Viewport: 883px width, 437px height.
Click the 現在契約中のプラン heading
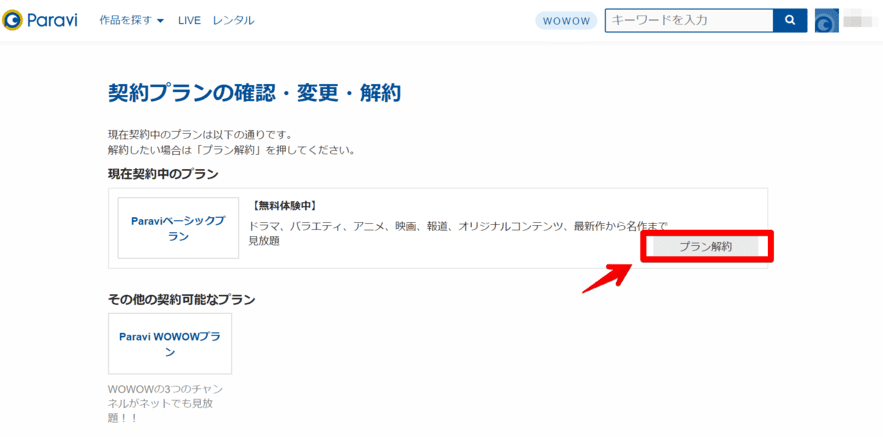[x=163, y=174]
